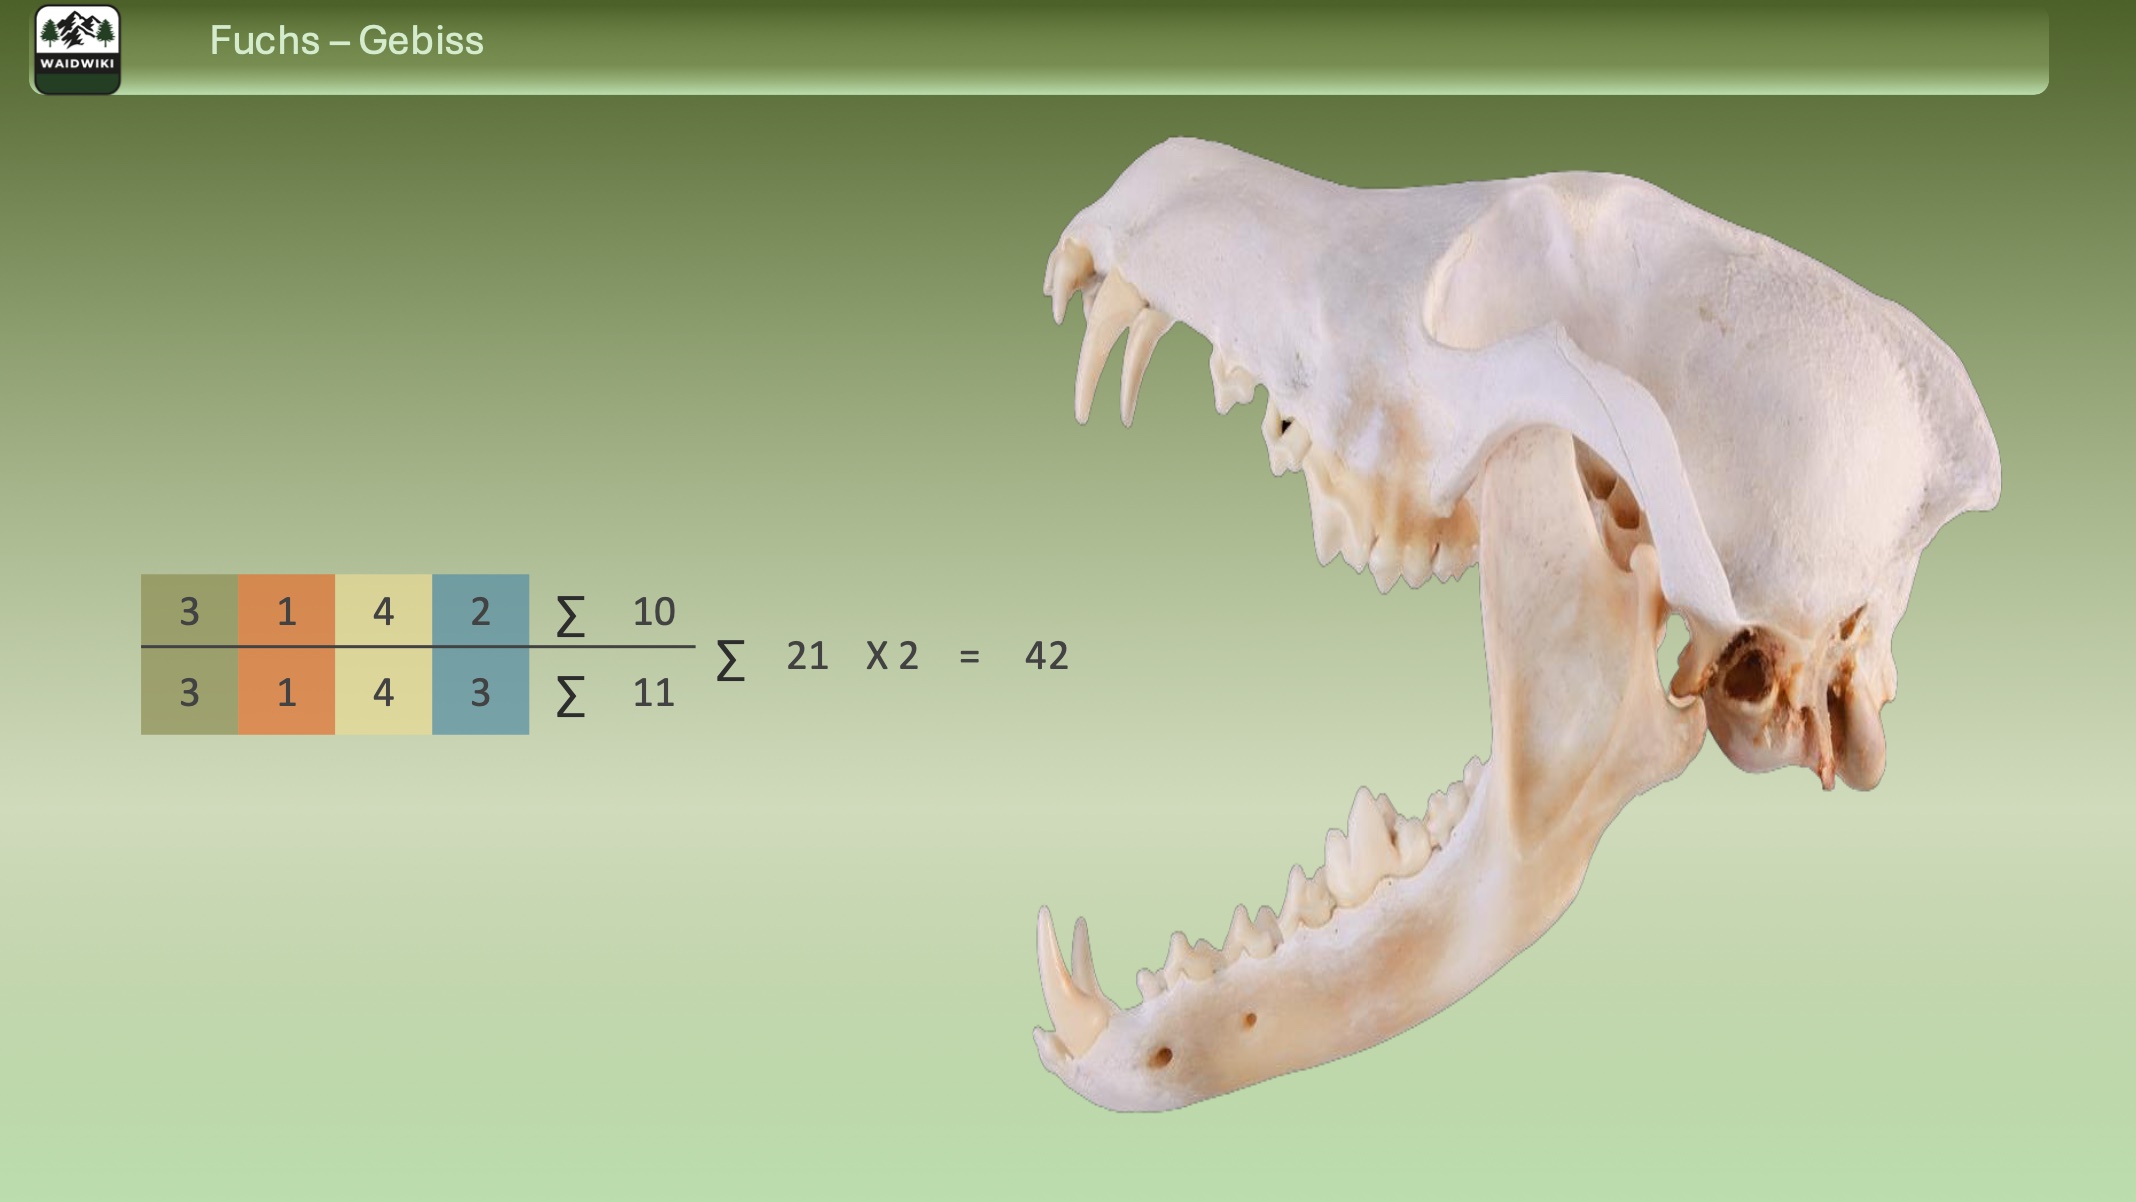
Task: Click the fox skull image
Action: (1560, 560)
